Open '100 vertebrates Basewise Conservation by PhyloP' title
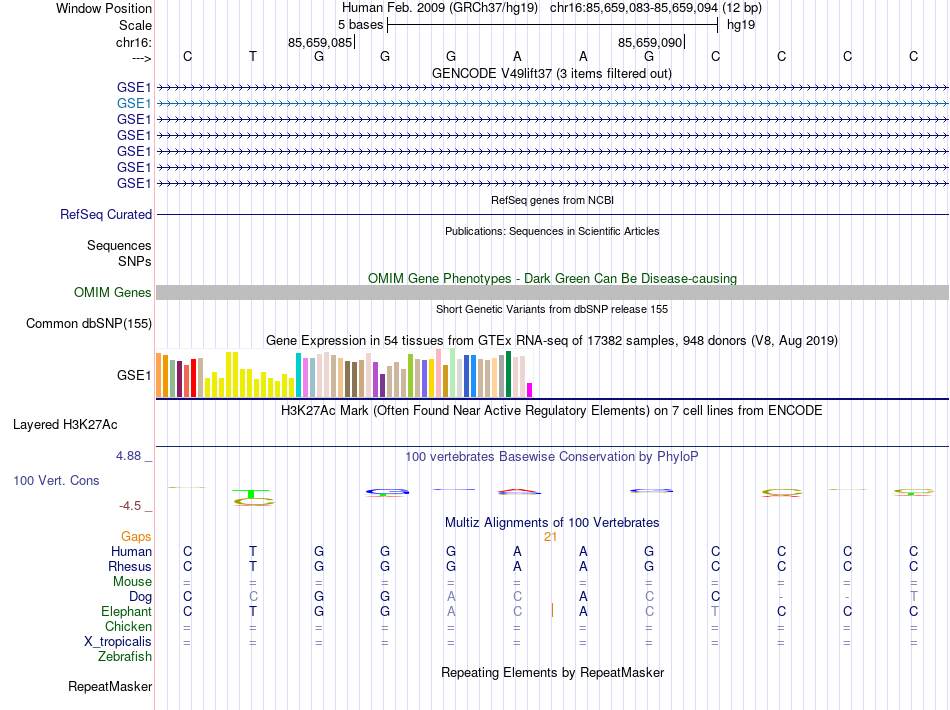 [x=551, y=457]
